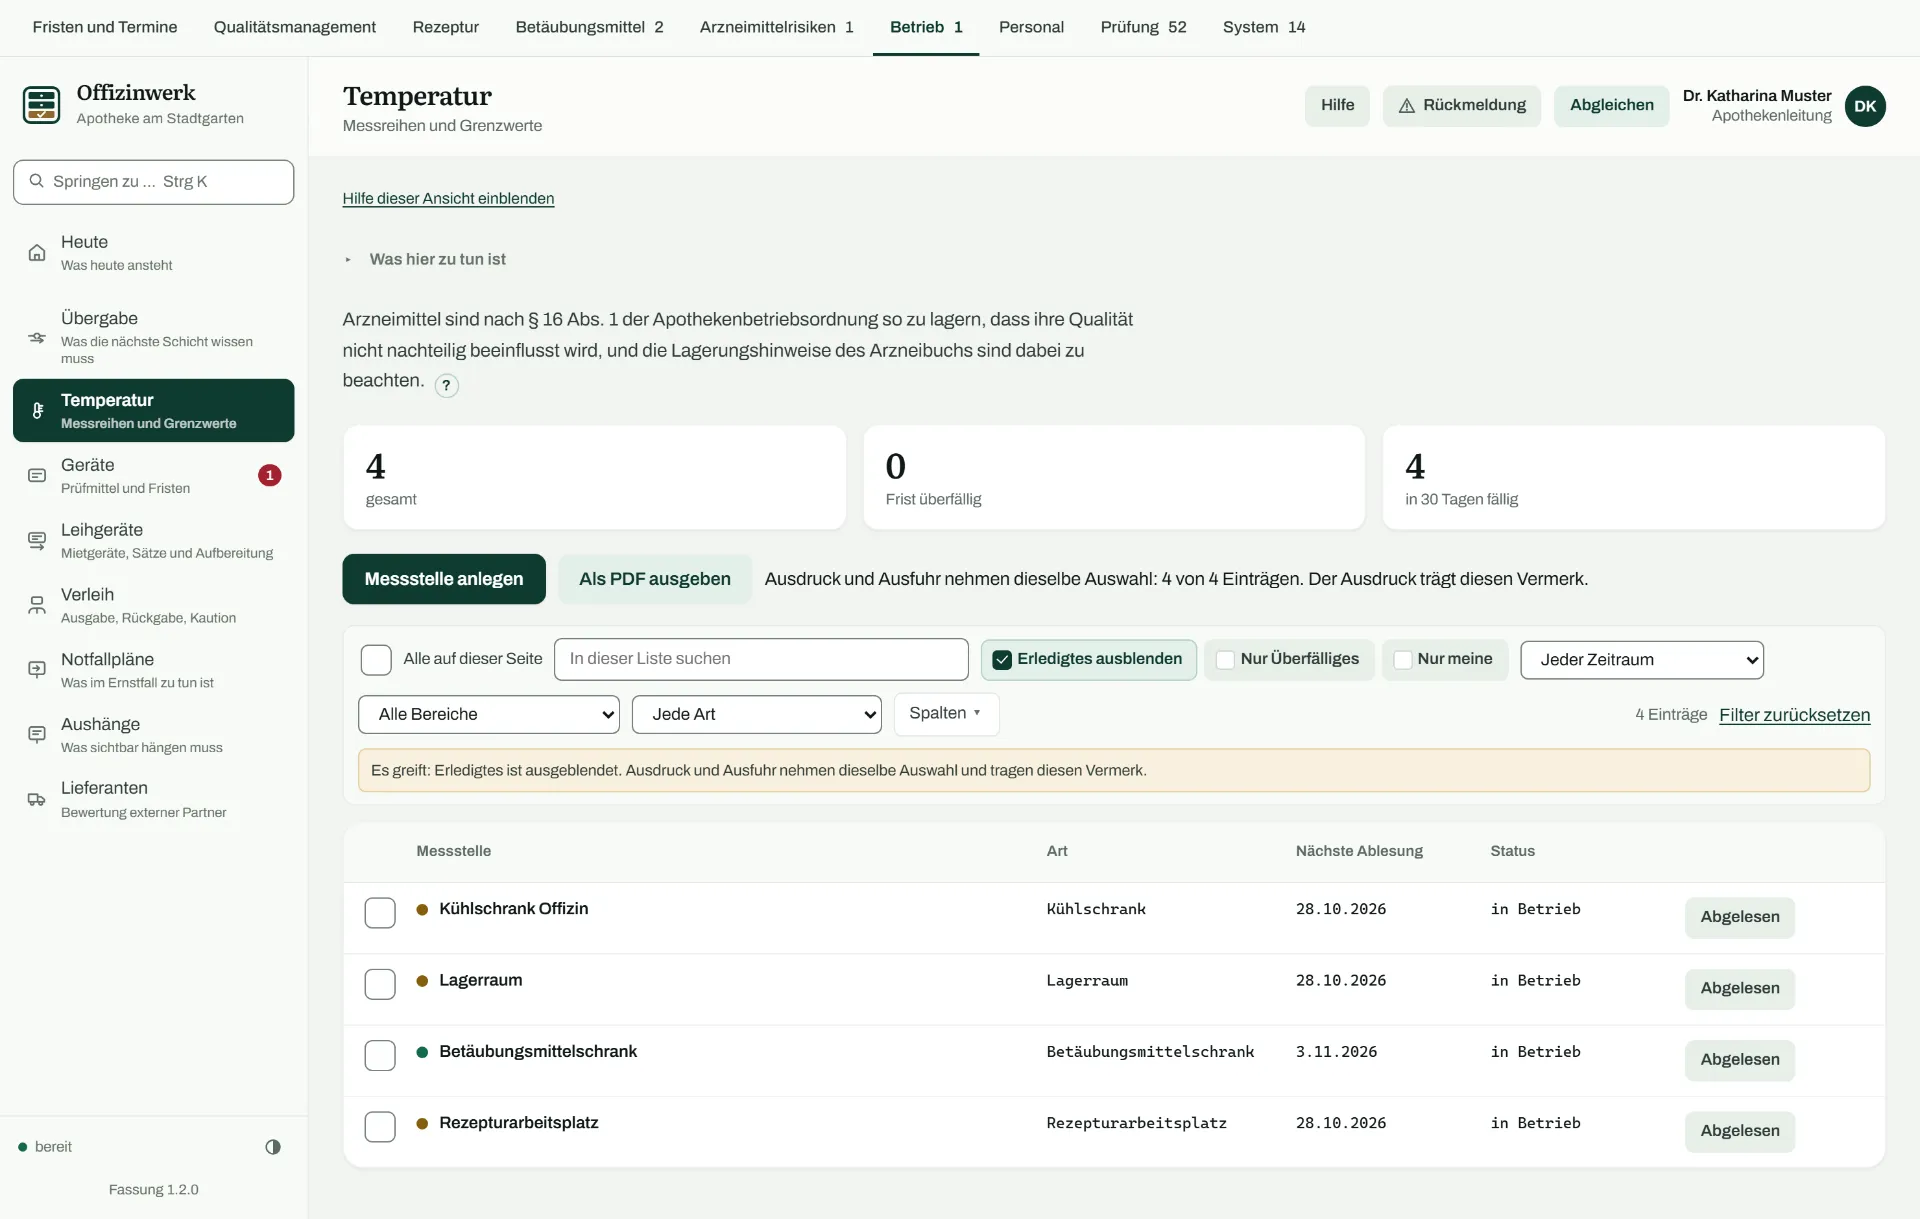Open Heute via its home icon
Screen dimensions: 1920x1219
tap(37, 253)
